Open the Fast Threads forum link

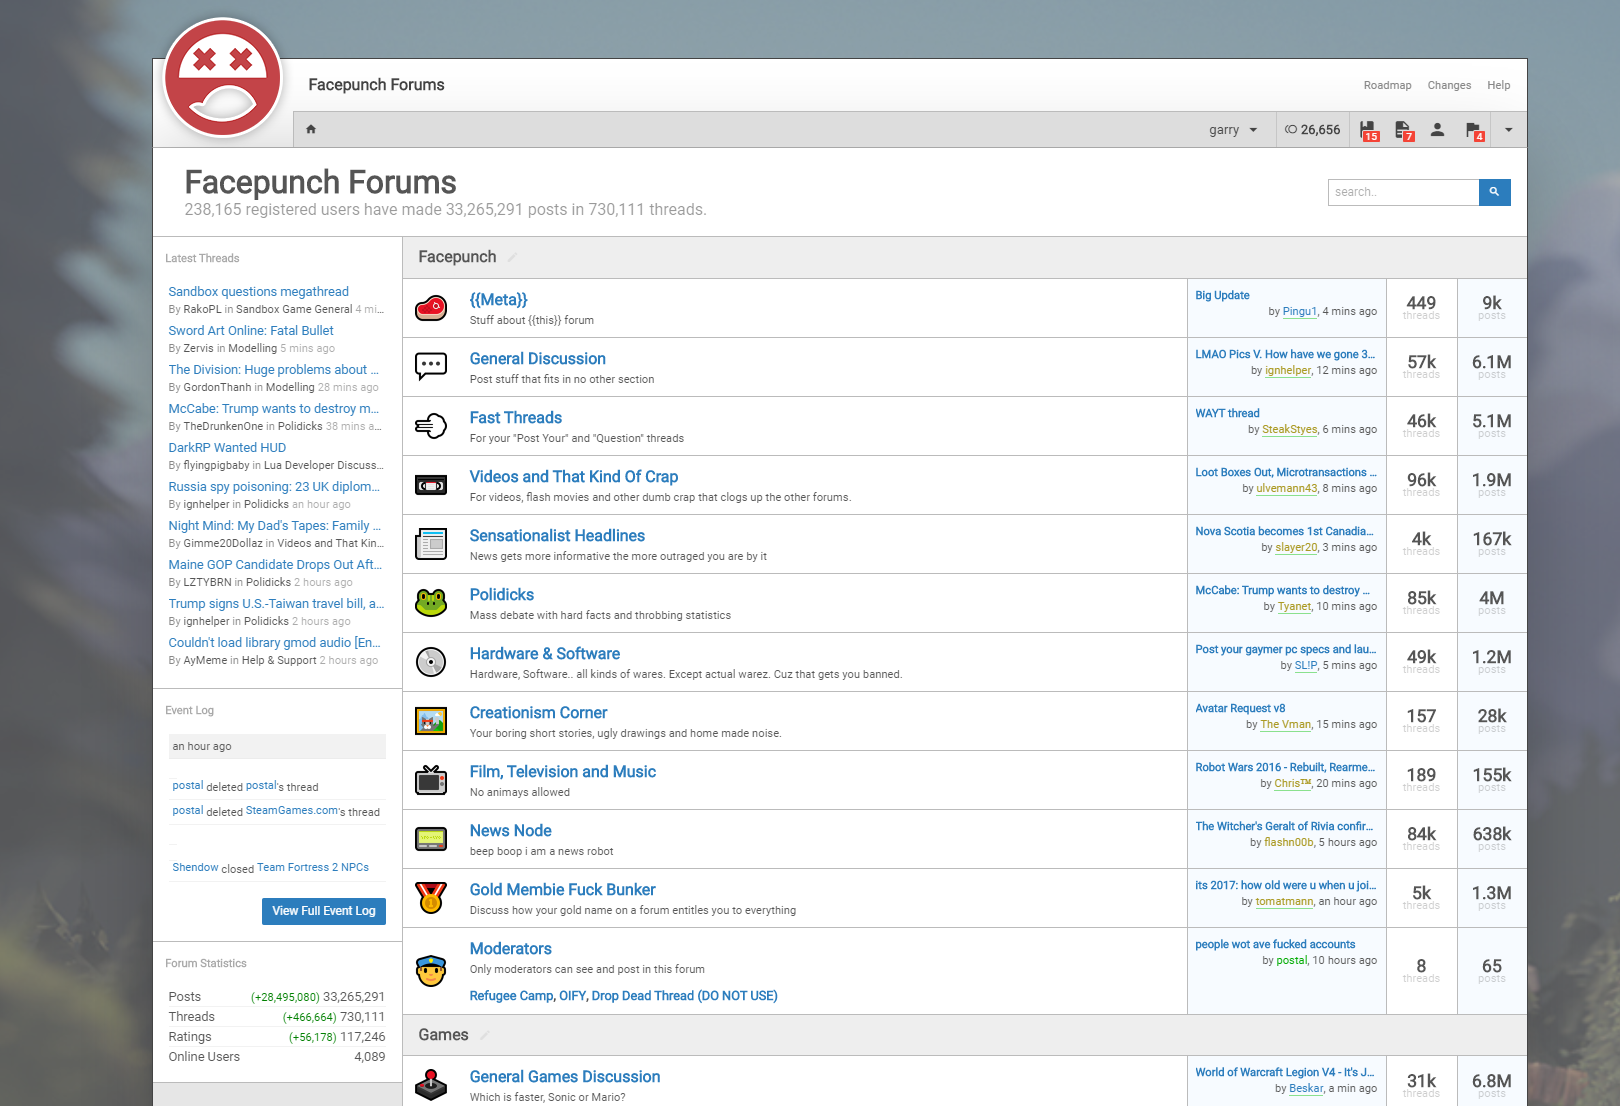pos(515,418)
